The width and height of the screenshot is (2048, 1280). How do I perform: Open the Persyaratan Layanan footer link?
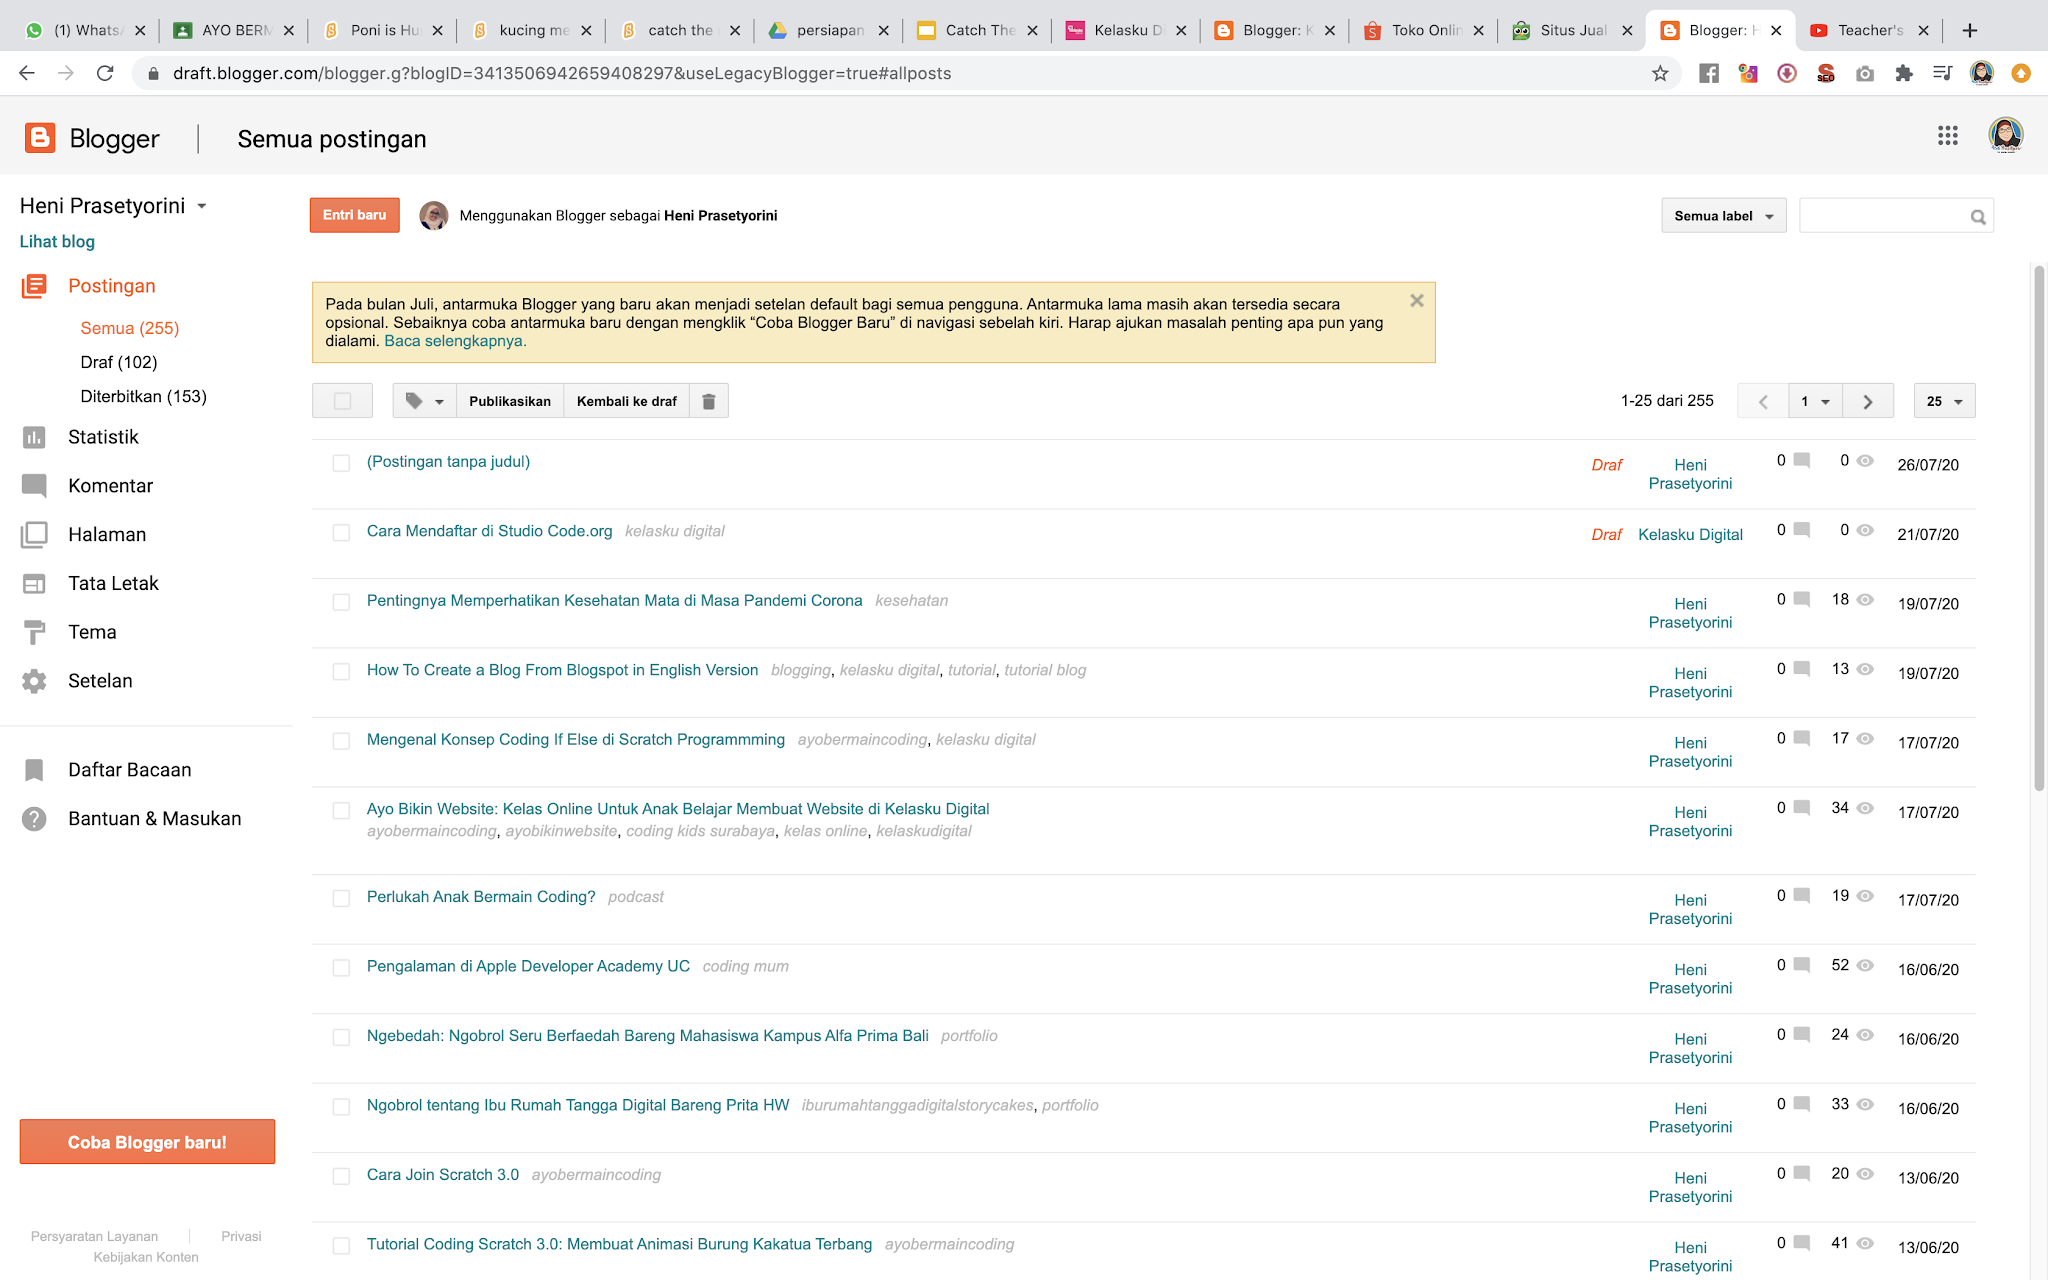[x=94, y=1237]
